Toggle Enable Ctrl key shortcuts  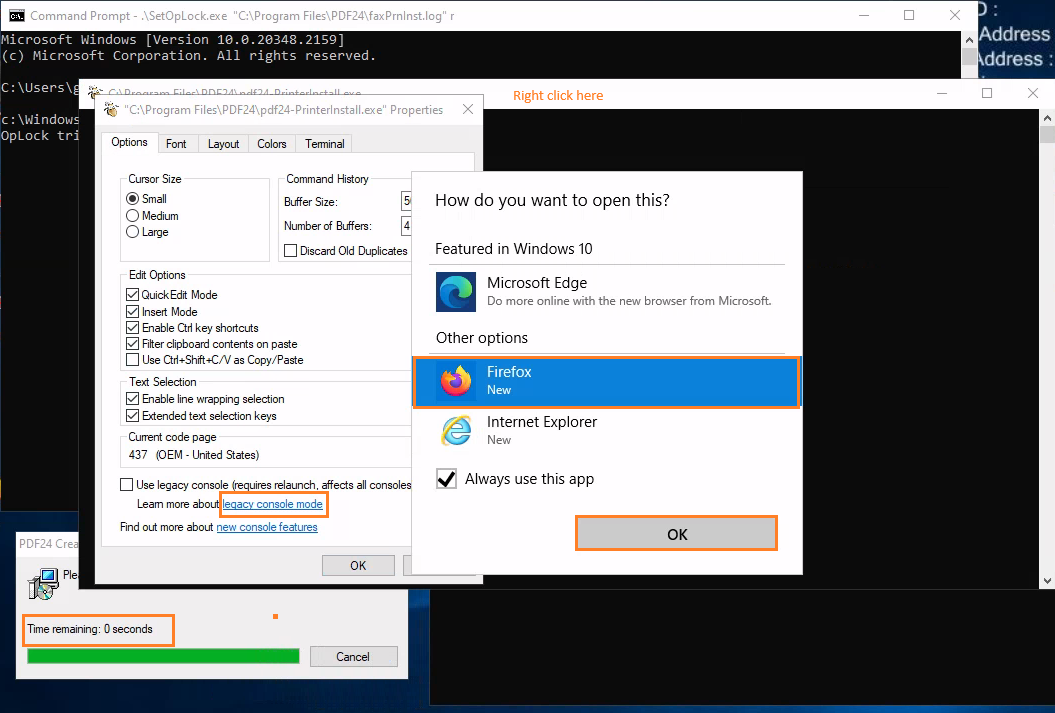click(x=133, y=328)
